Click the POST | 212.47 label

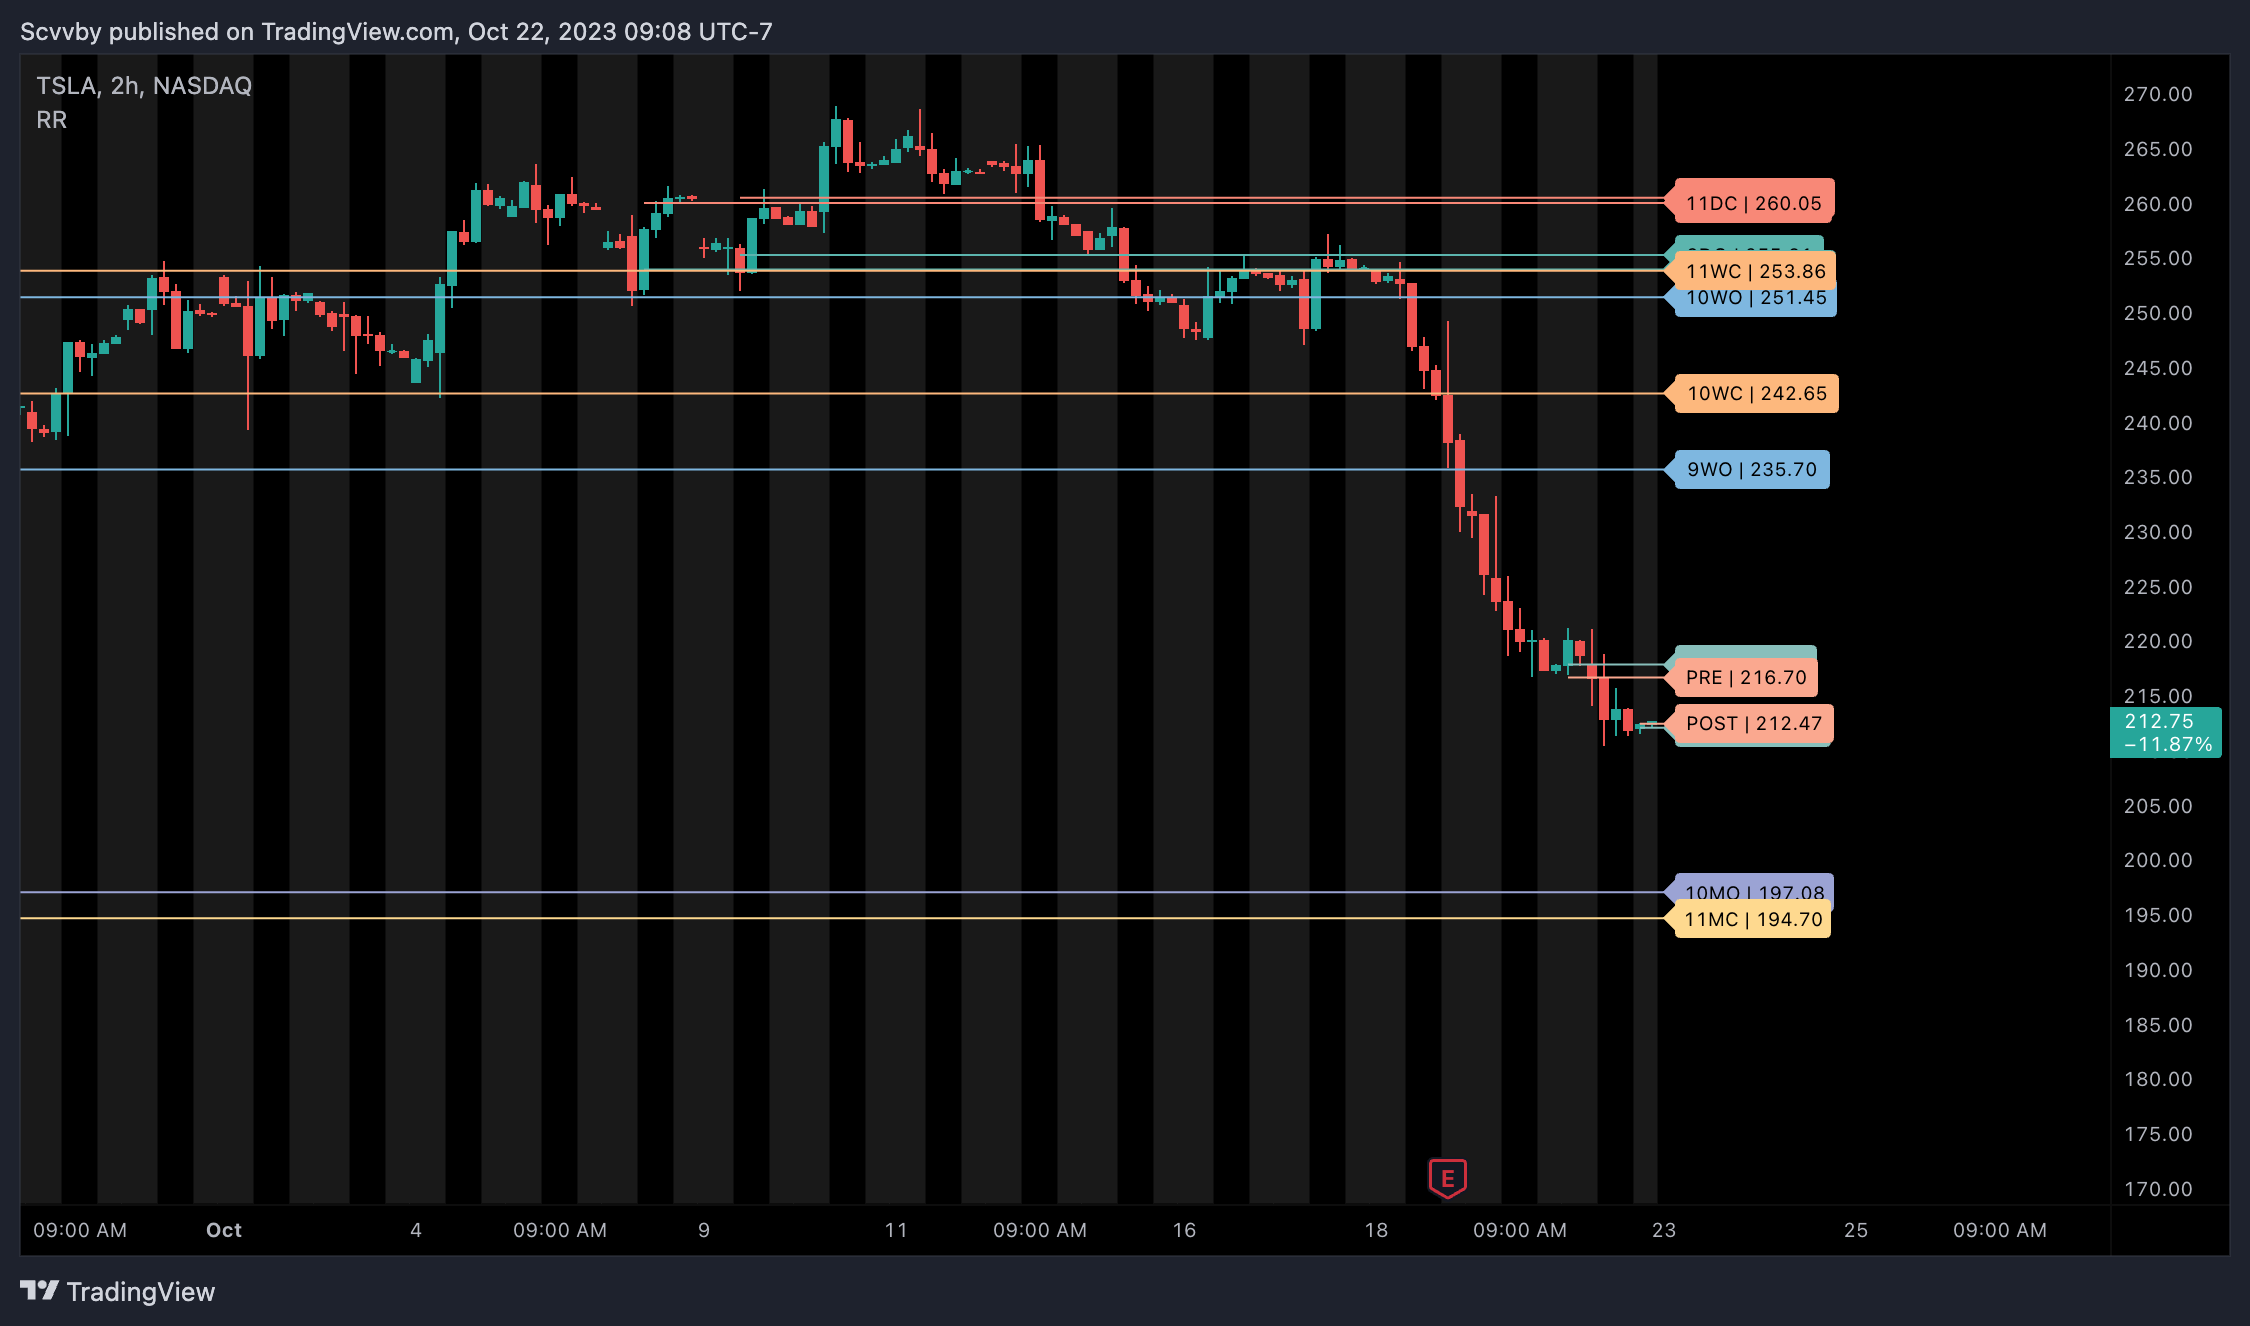tap(1748, 723)
